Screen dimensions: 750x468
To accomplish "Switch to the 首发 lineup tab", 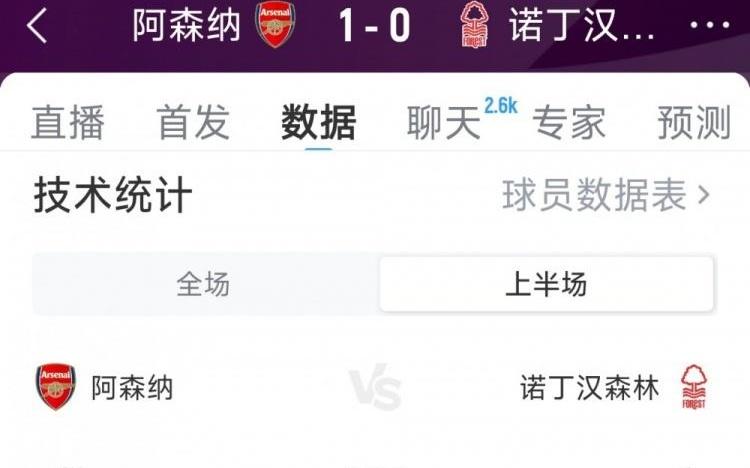I will point(193,124).
